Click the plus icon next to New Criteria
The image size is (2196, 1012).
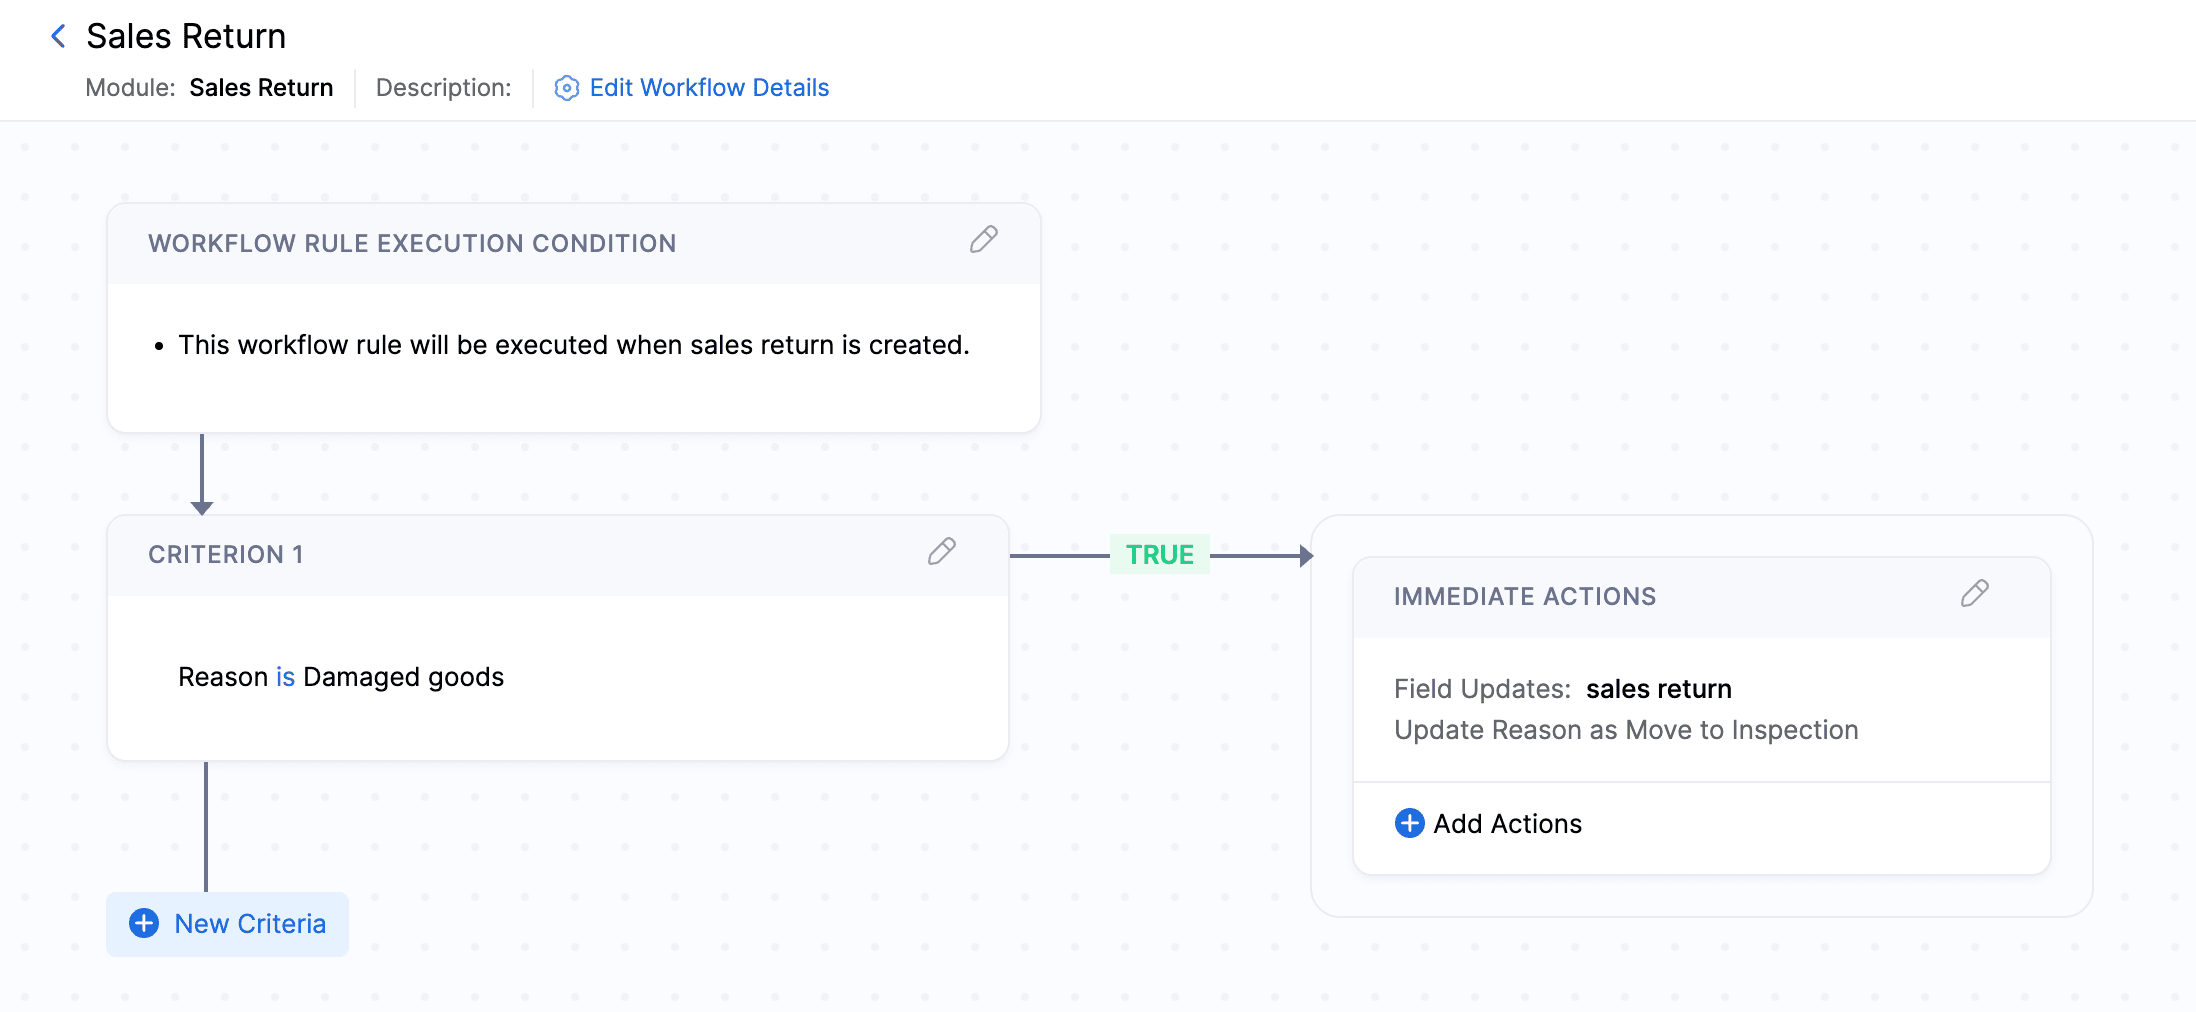click(144, 924)
